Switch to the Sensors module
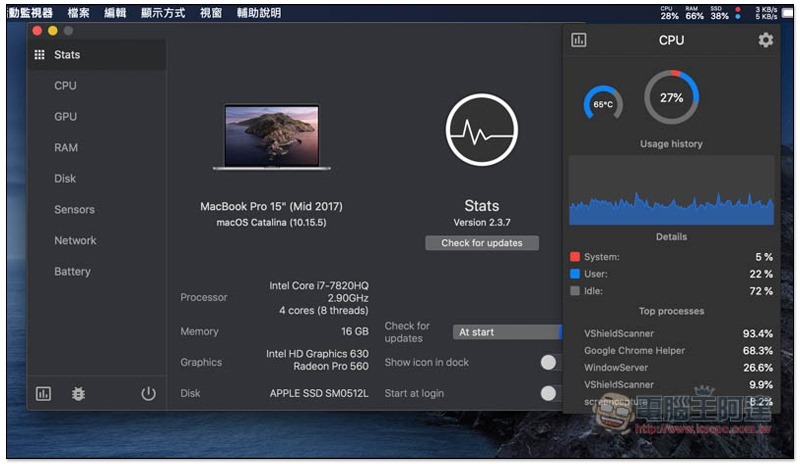The image size is (800, 464). [74, 210]
